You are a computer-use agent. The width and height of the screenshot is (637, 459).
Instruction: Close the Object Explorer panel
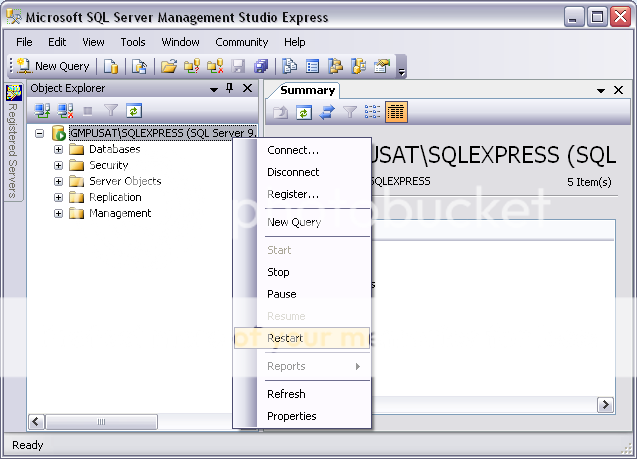click(247, 88)
